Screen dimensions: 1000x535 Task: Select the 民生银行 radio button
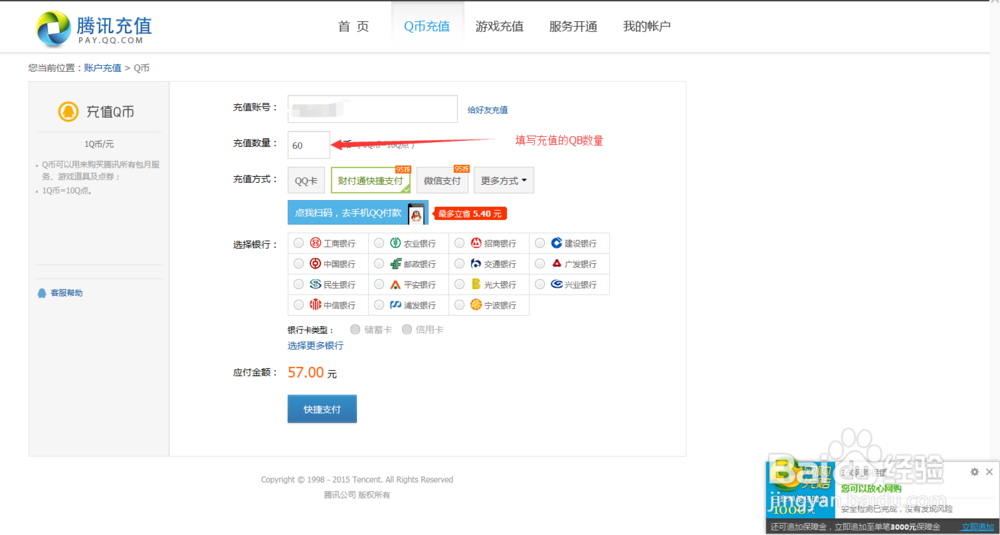point(298,284)
